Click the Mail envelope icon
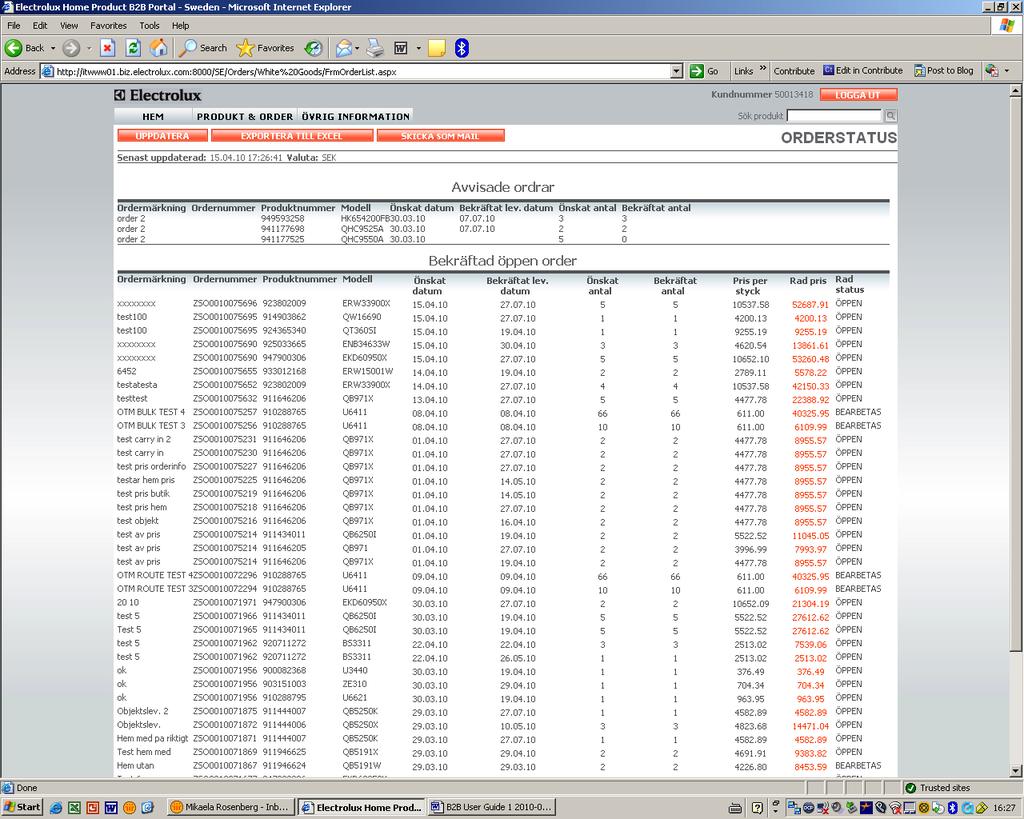The height and width of the screenshot is (819, 1024). point(344,48)
